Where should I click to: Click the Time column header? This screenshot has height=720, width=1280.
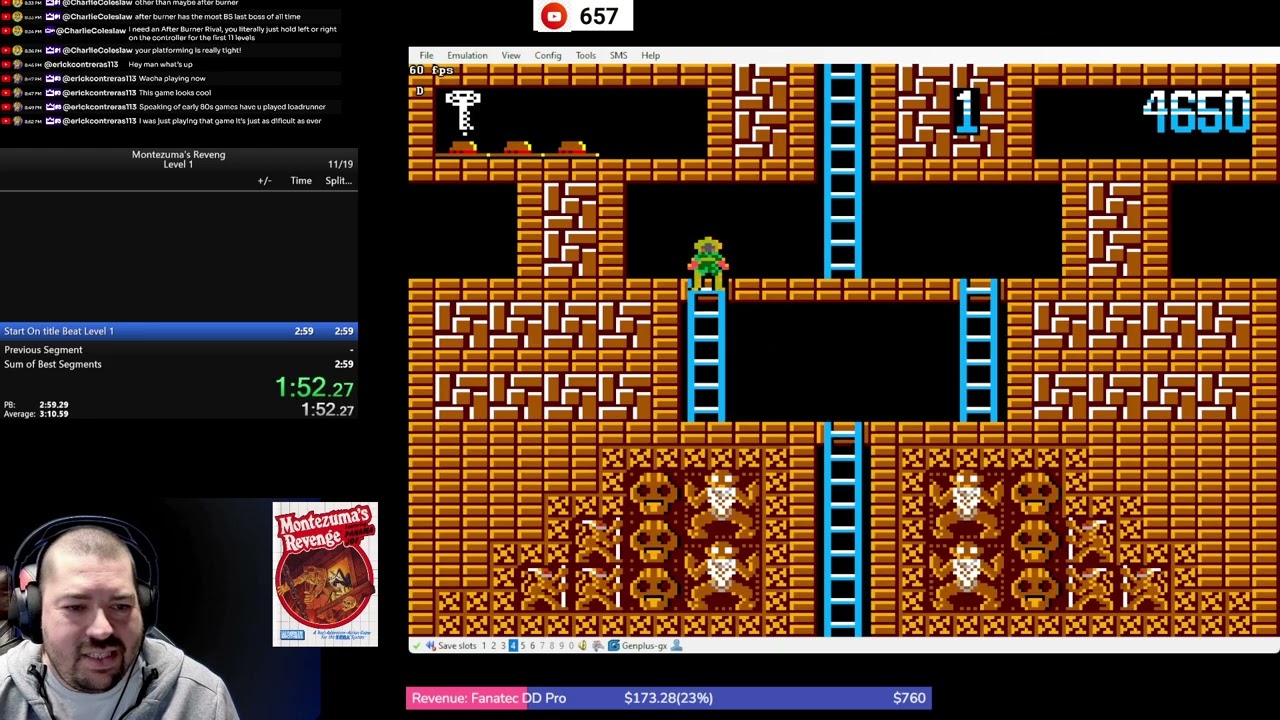point(301,181)
